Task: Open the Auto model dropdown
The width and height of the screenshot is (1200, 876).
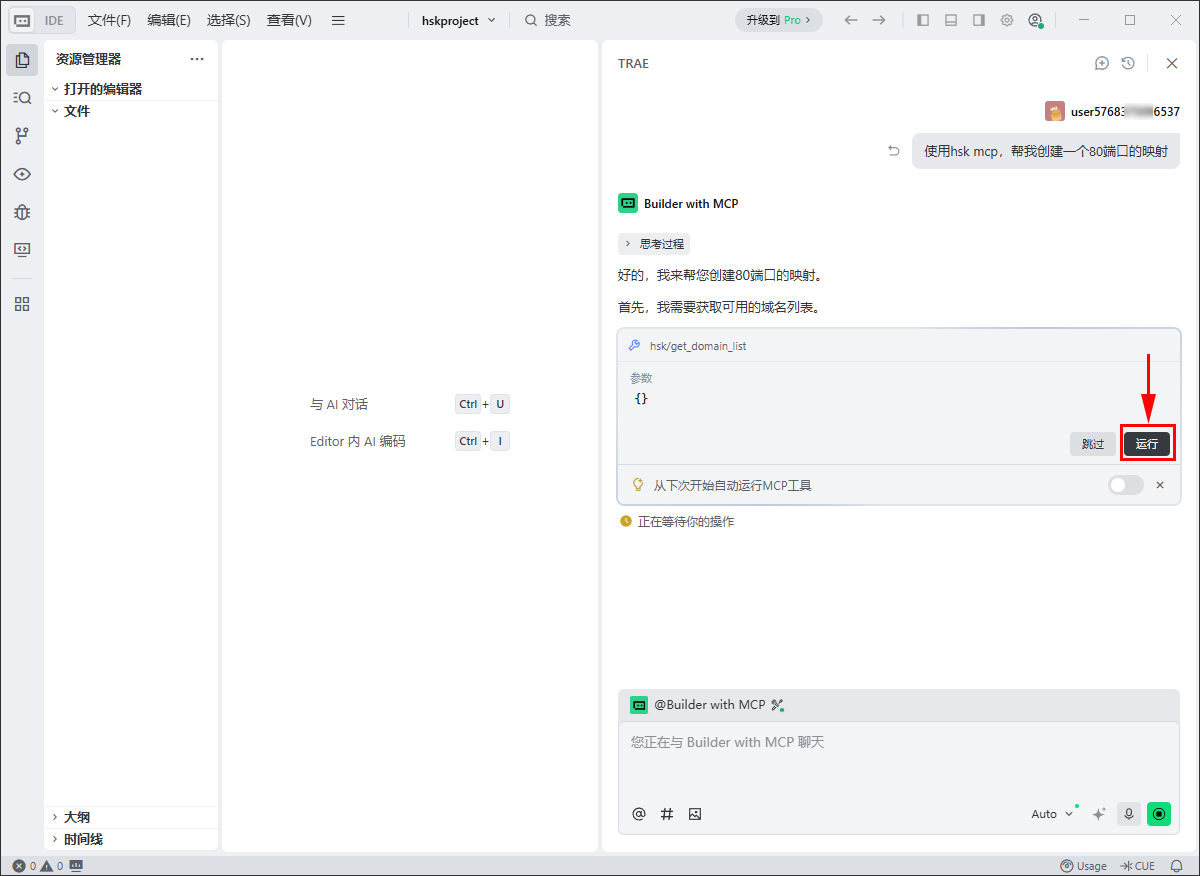Action: pyautogui.click(x=1051, y=814)
